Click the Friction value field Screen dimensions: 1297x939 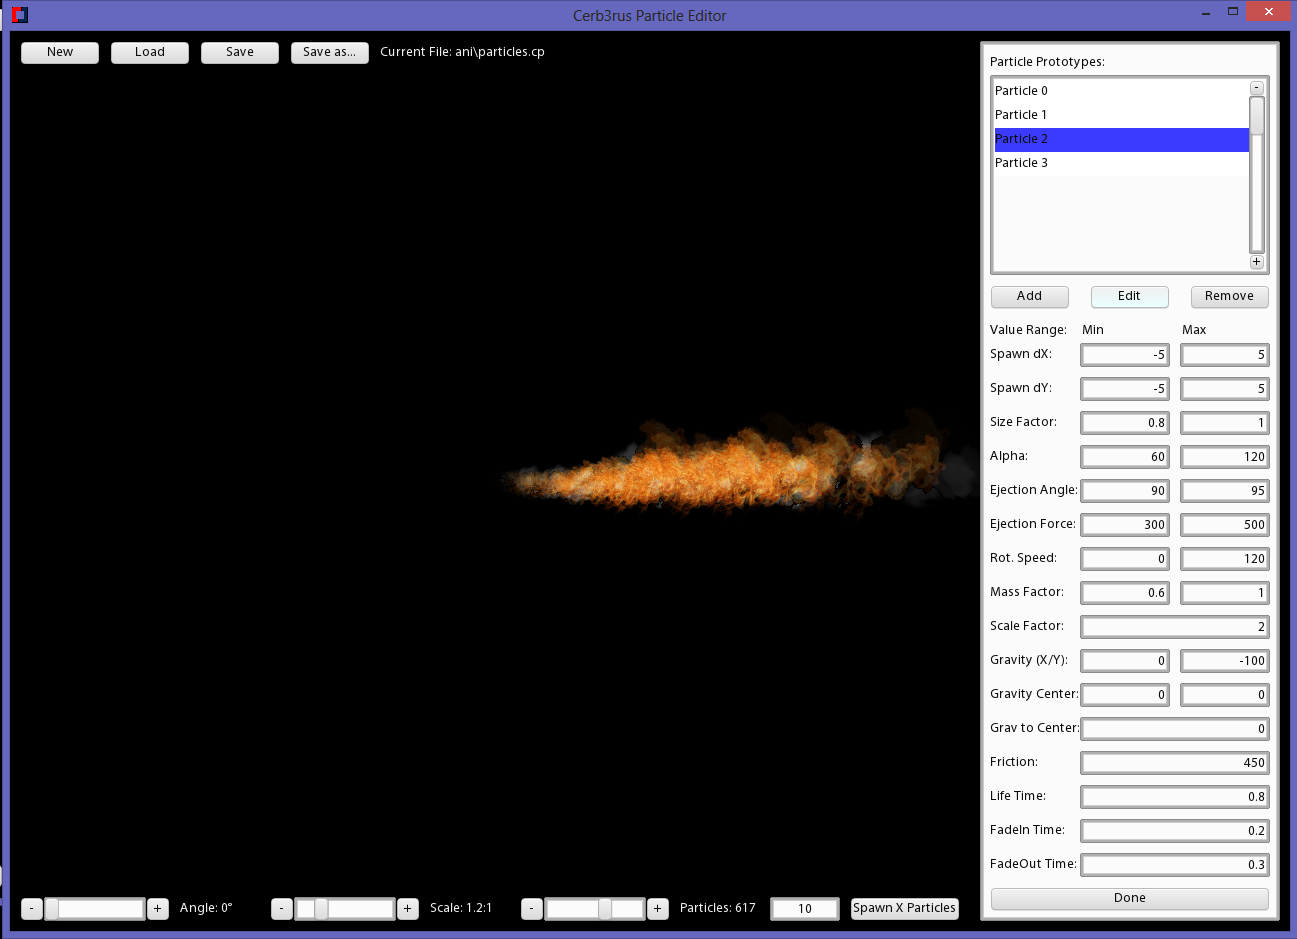point(1174,763)
